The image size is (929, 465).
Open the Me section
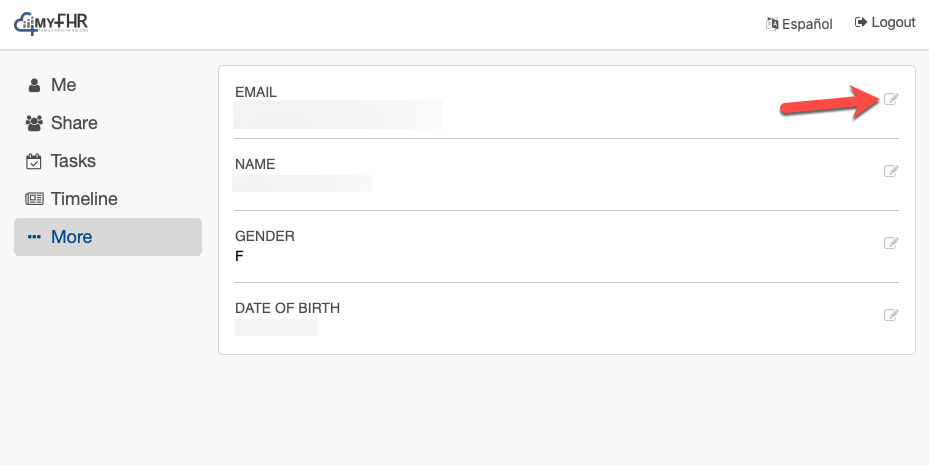[x=64, y=86]
